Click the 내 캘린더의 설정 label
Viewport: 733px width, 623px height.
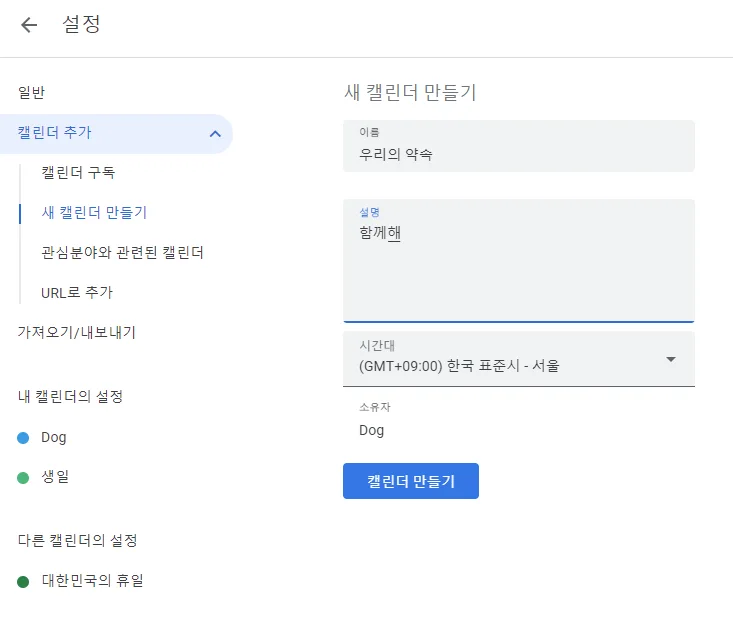tap(70, 397)
